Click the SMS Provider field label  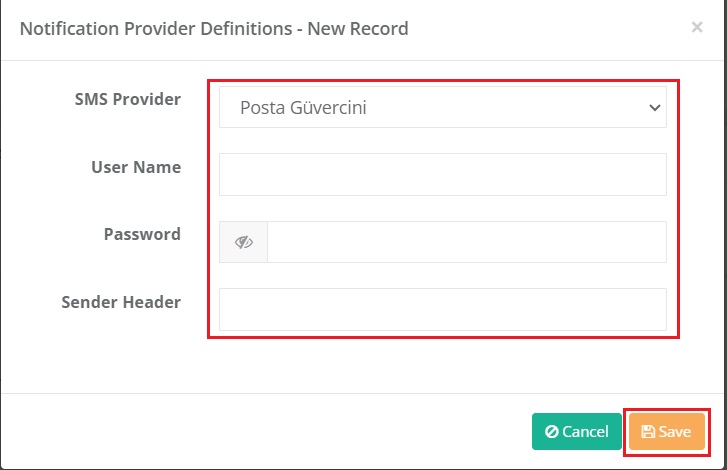point(127,99)
